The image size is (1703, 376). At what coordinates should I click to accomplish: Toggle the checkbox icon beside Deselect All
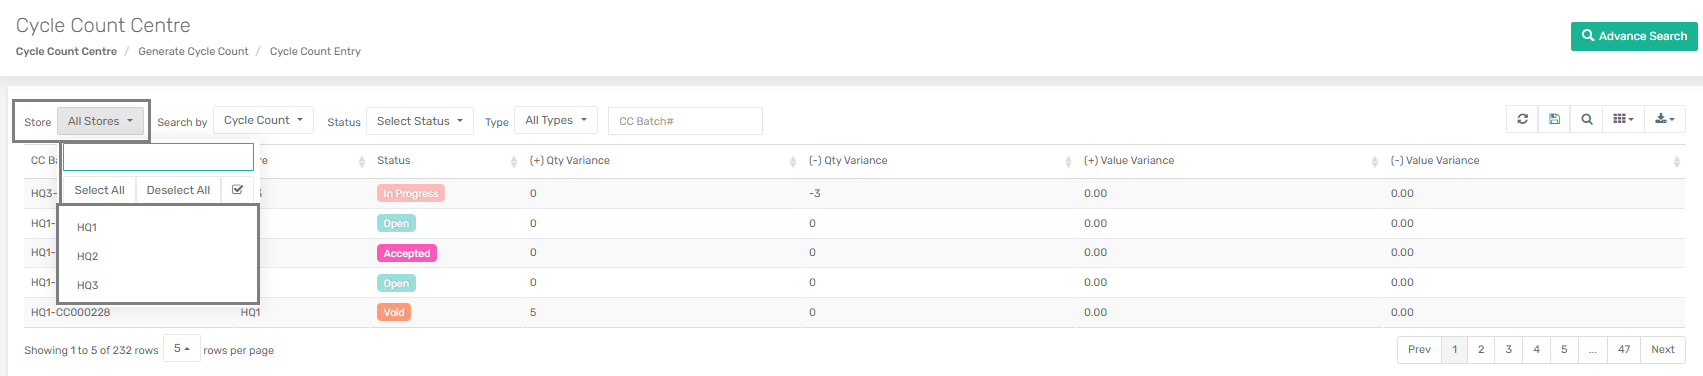coord(237,190)
